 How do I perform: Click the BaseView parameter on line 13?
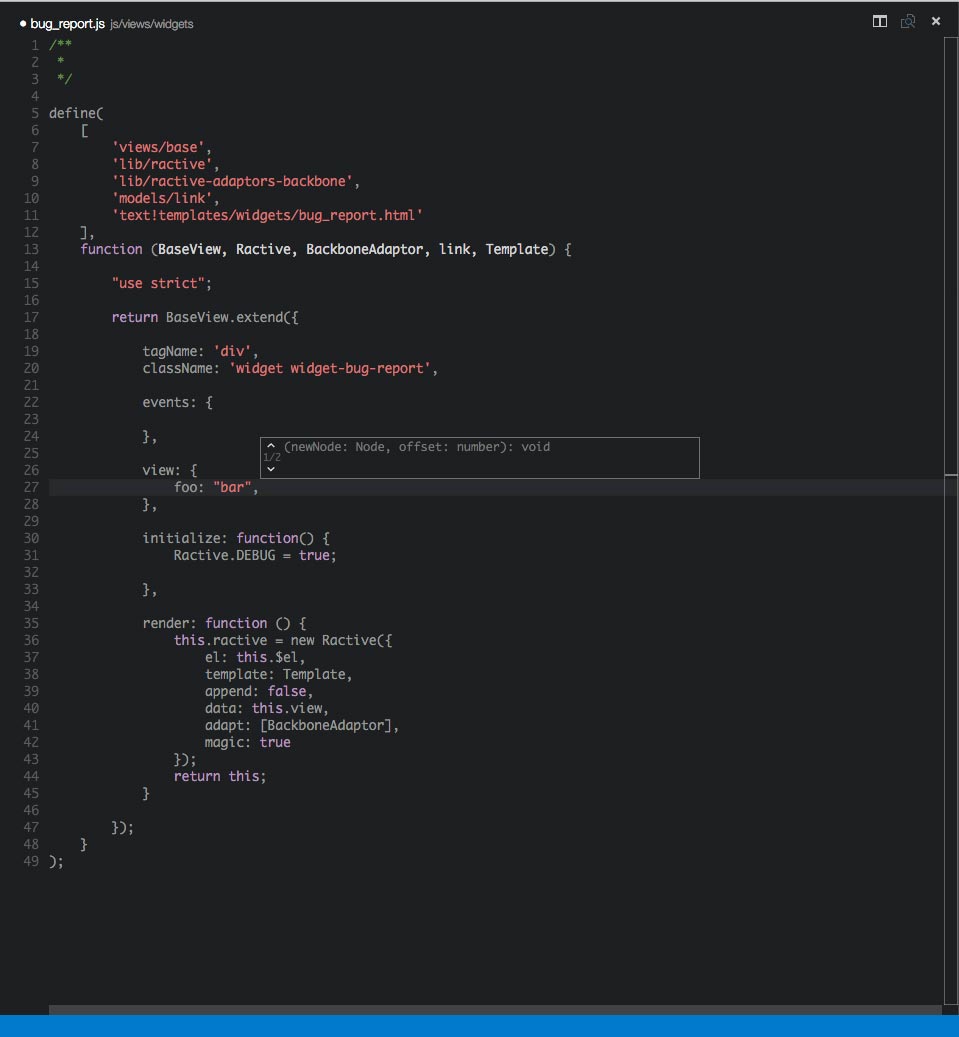[x=189, y=249]
